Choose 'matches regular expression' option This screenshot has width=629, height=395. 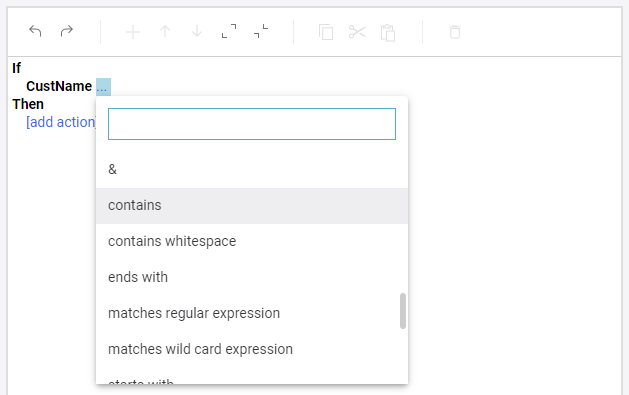click(x=252, y=314)
